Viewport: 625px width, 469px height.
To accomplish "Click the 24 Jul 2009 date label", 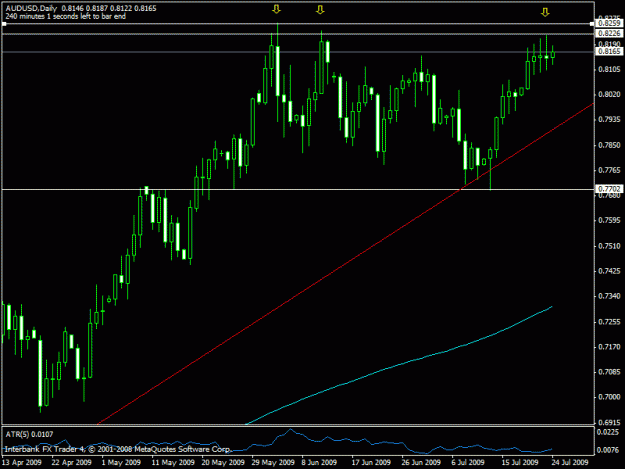I will click(x=570, y=462).
